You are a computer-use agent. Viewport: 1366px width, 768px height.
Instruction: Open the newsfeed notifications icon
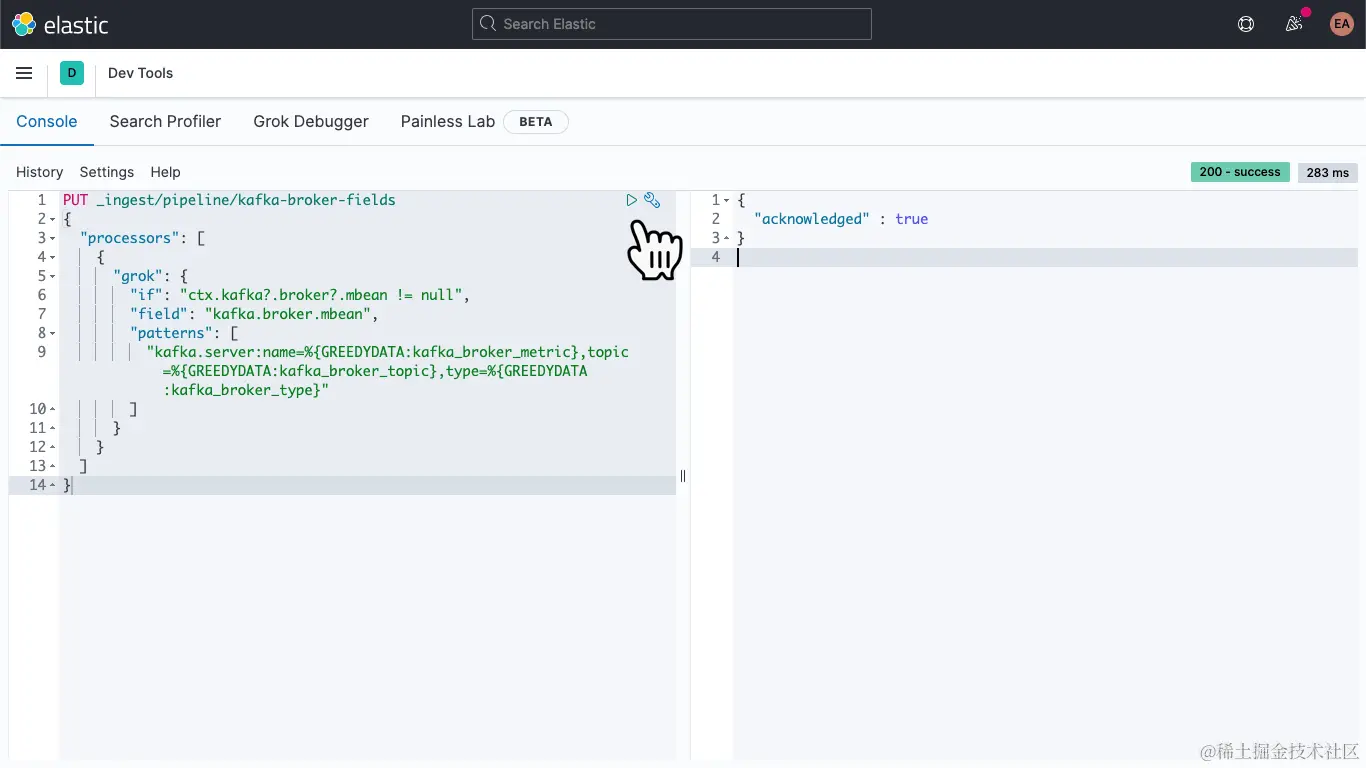(1293, 24)
